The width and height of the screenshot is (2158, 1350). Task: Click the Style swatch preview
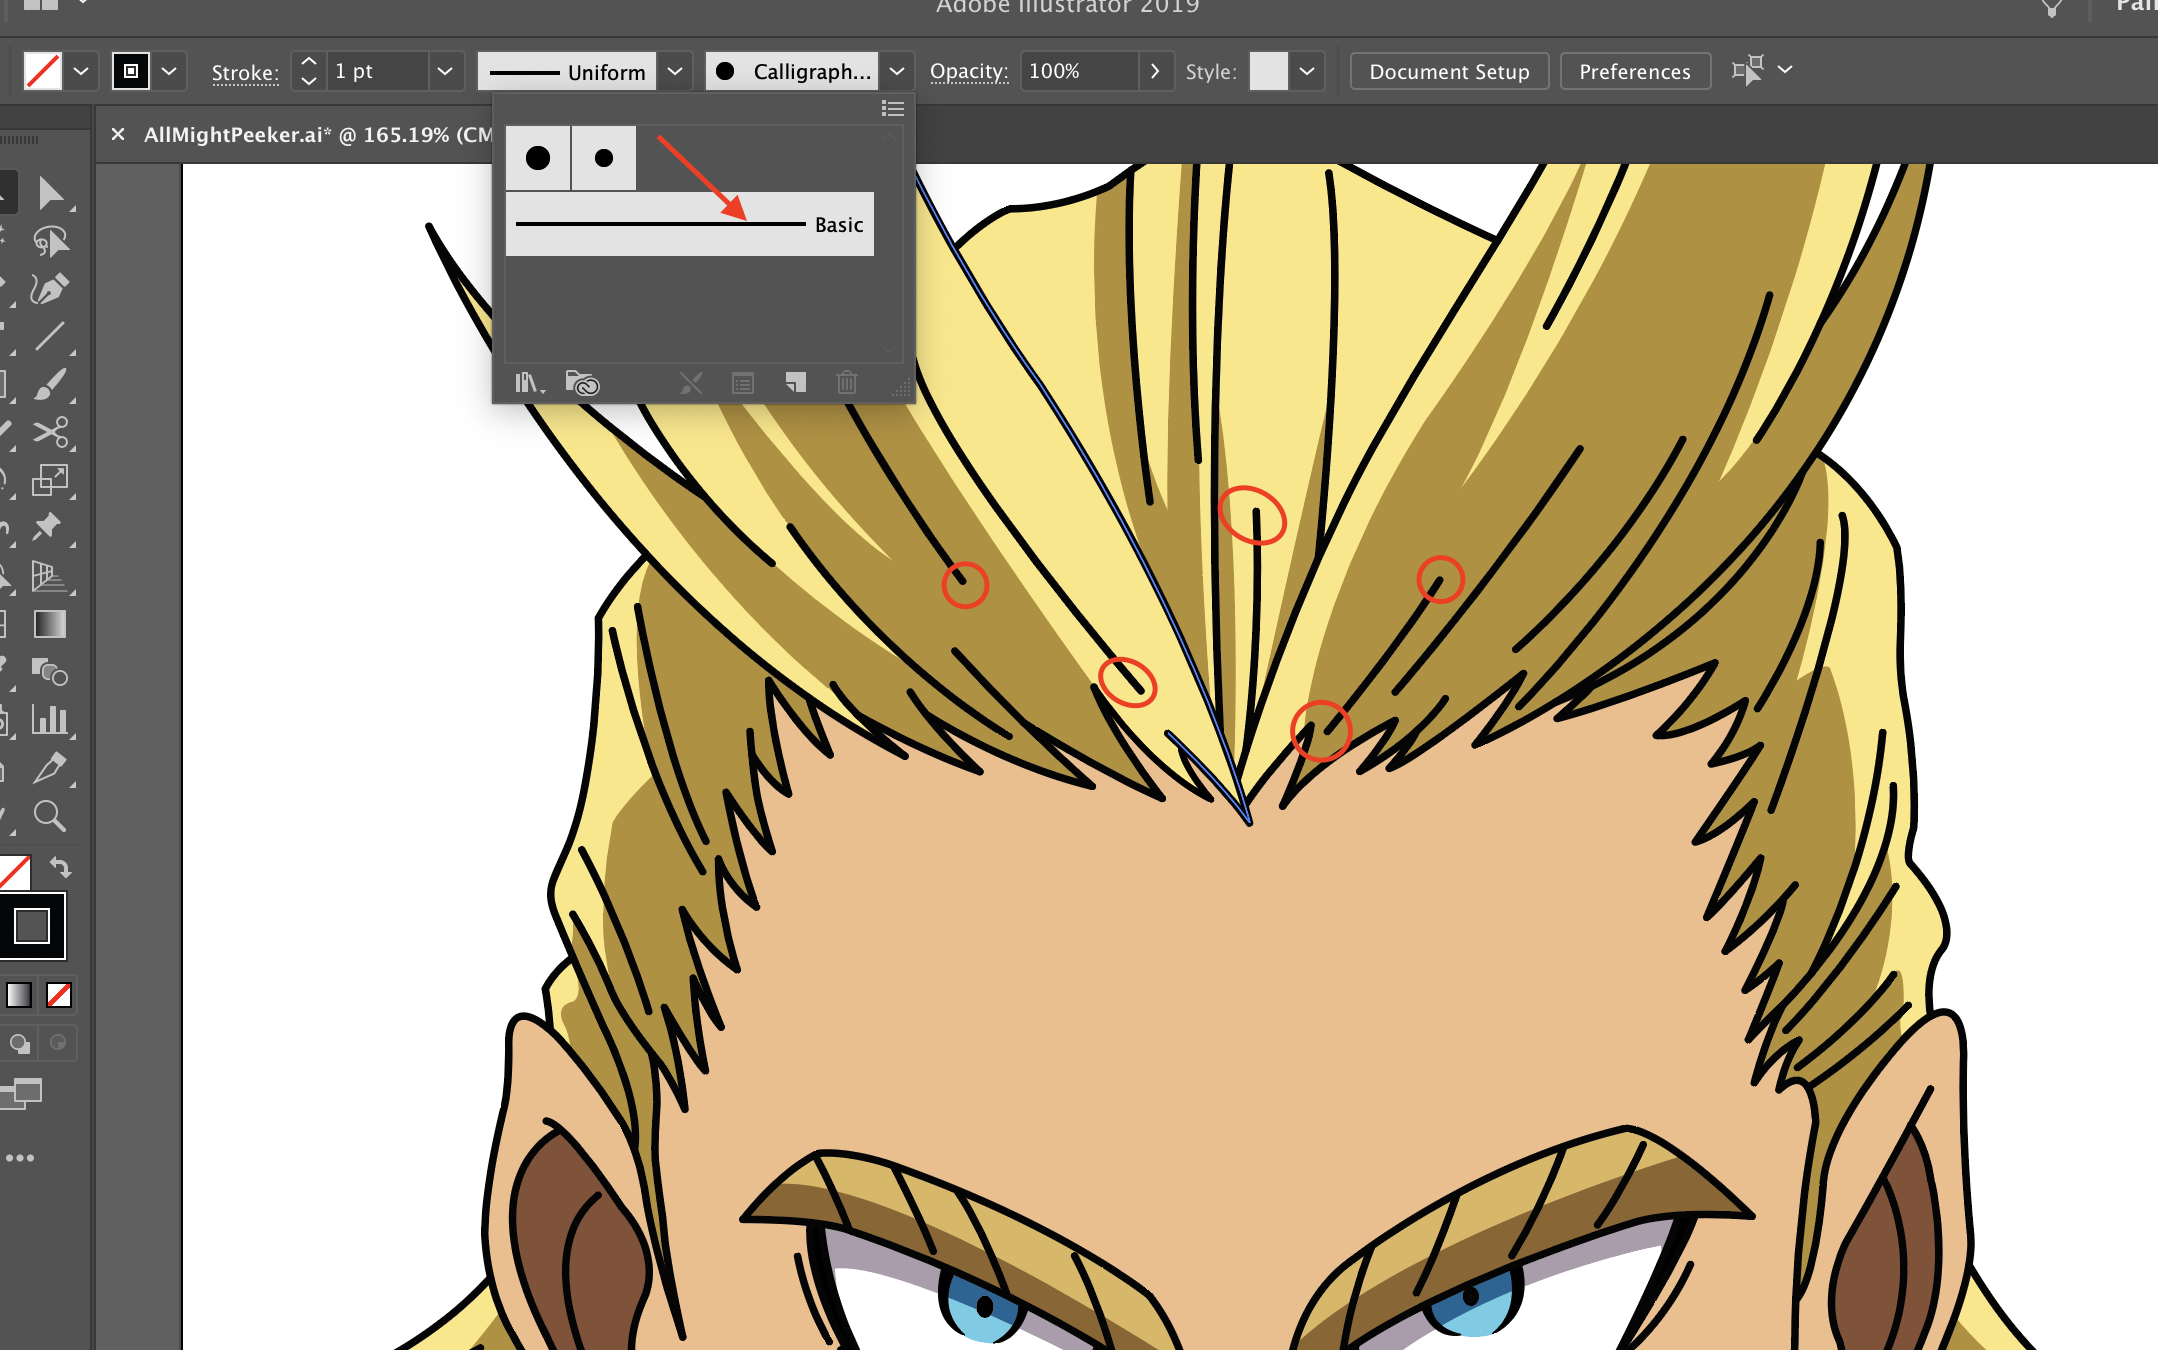click(x=1269, y=71)
